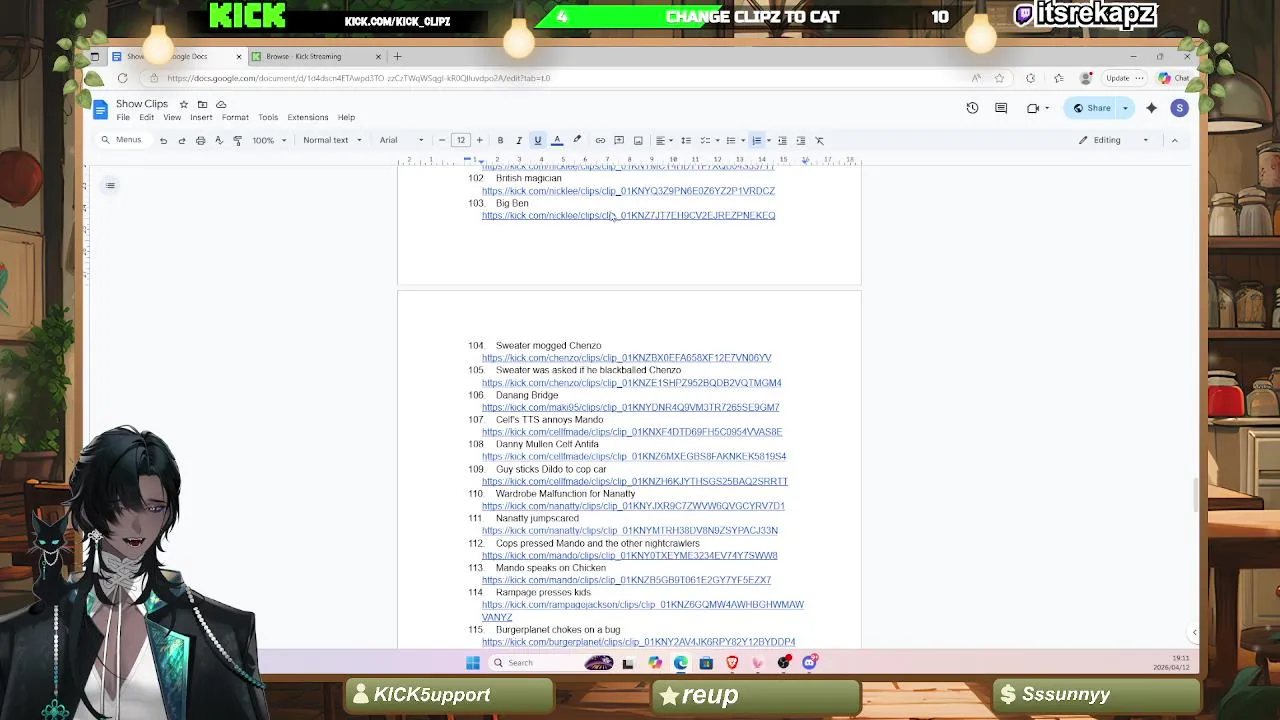Click the font size field showing 12
This screenshot has width=1280, height=720.
click(461, 140)
